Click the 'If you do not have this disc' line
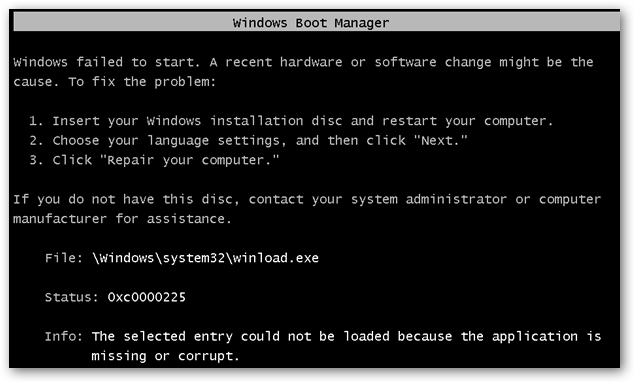This screenshot has height=382, width=634. [307, 199]
